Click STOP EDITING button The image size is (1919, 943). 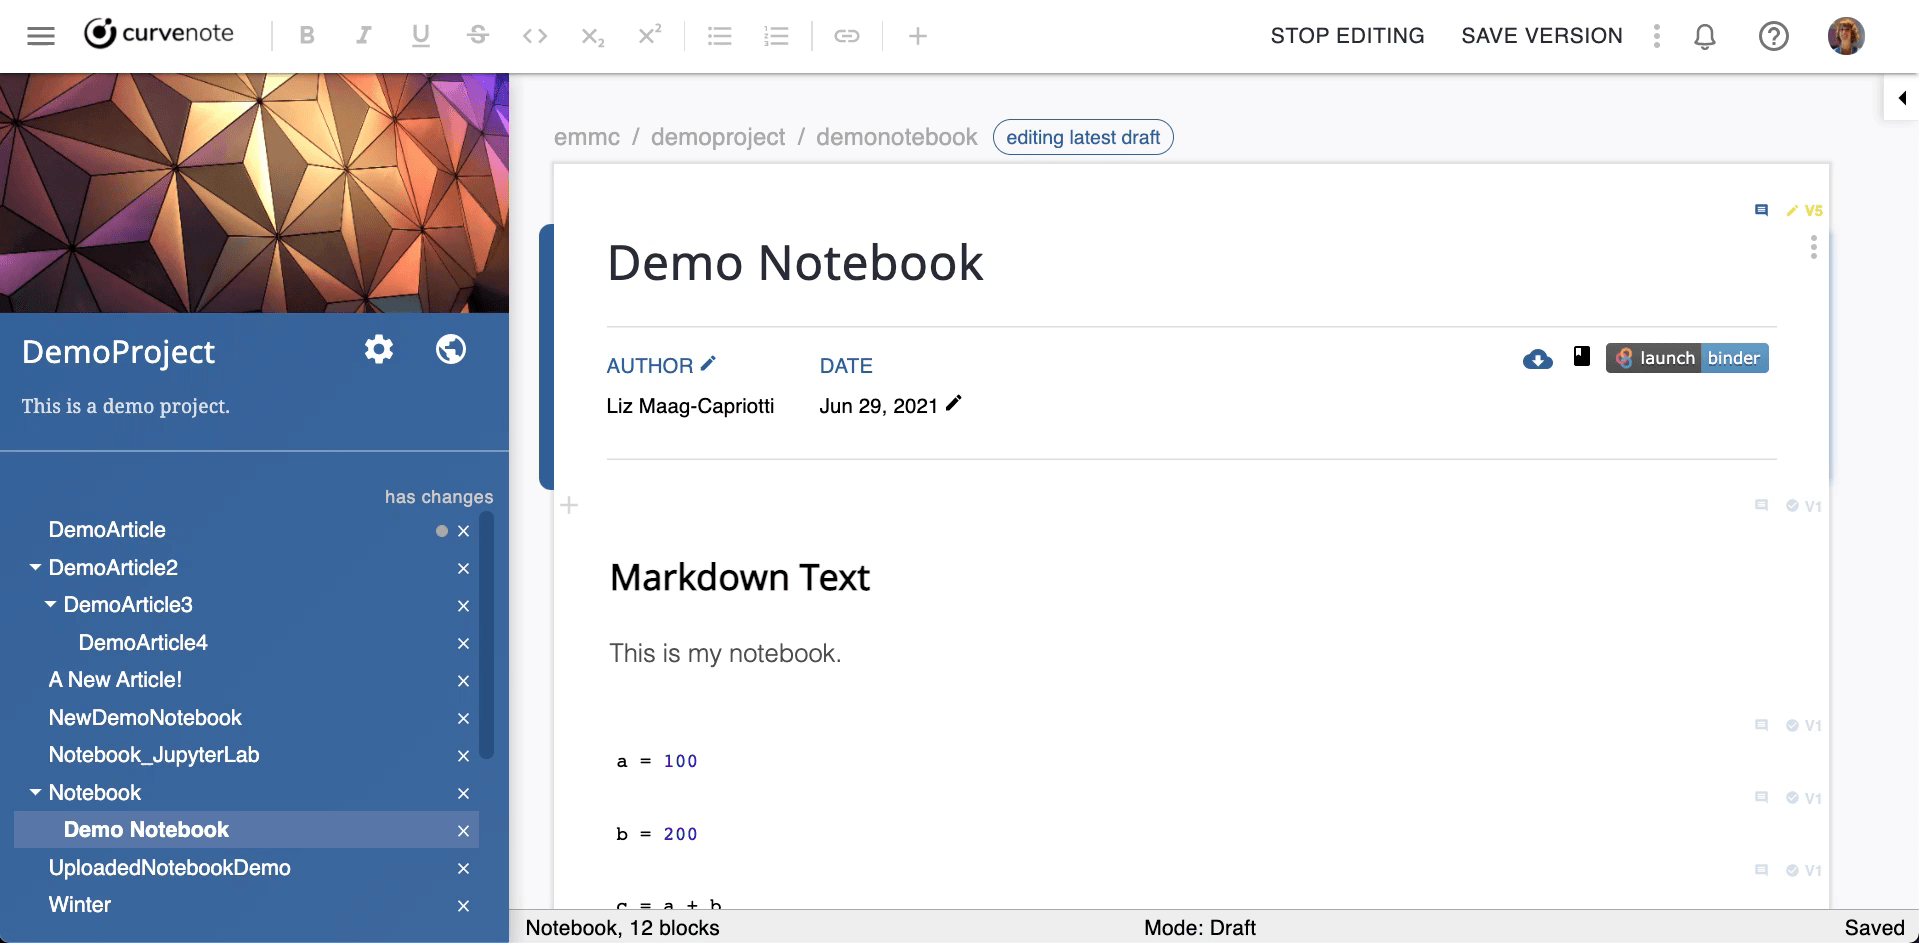pyautogui.click(x=1347, y=36)
